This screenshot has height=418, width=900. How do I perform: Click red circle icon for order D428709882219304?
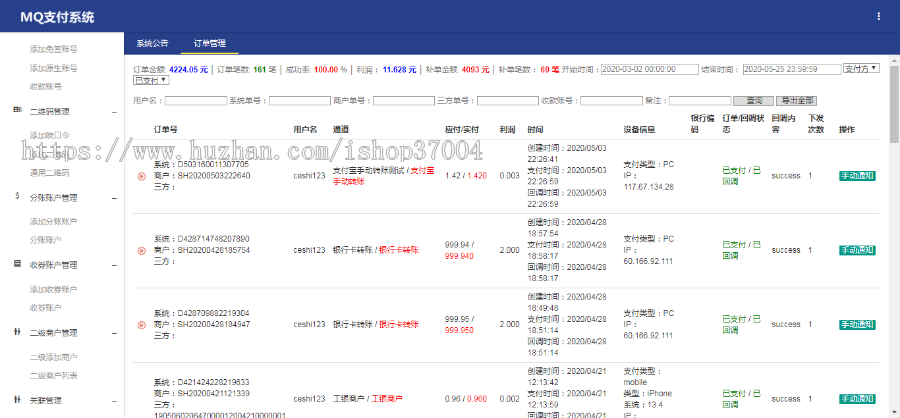point(142,324)
